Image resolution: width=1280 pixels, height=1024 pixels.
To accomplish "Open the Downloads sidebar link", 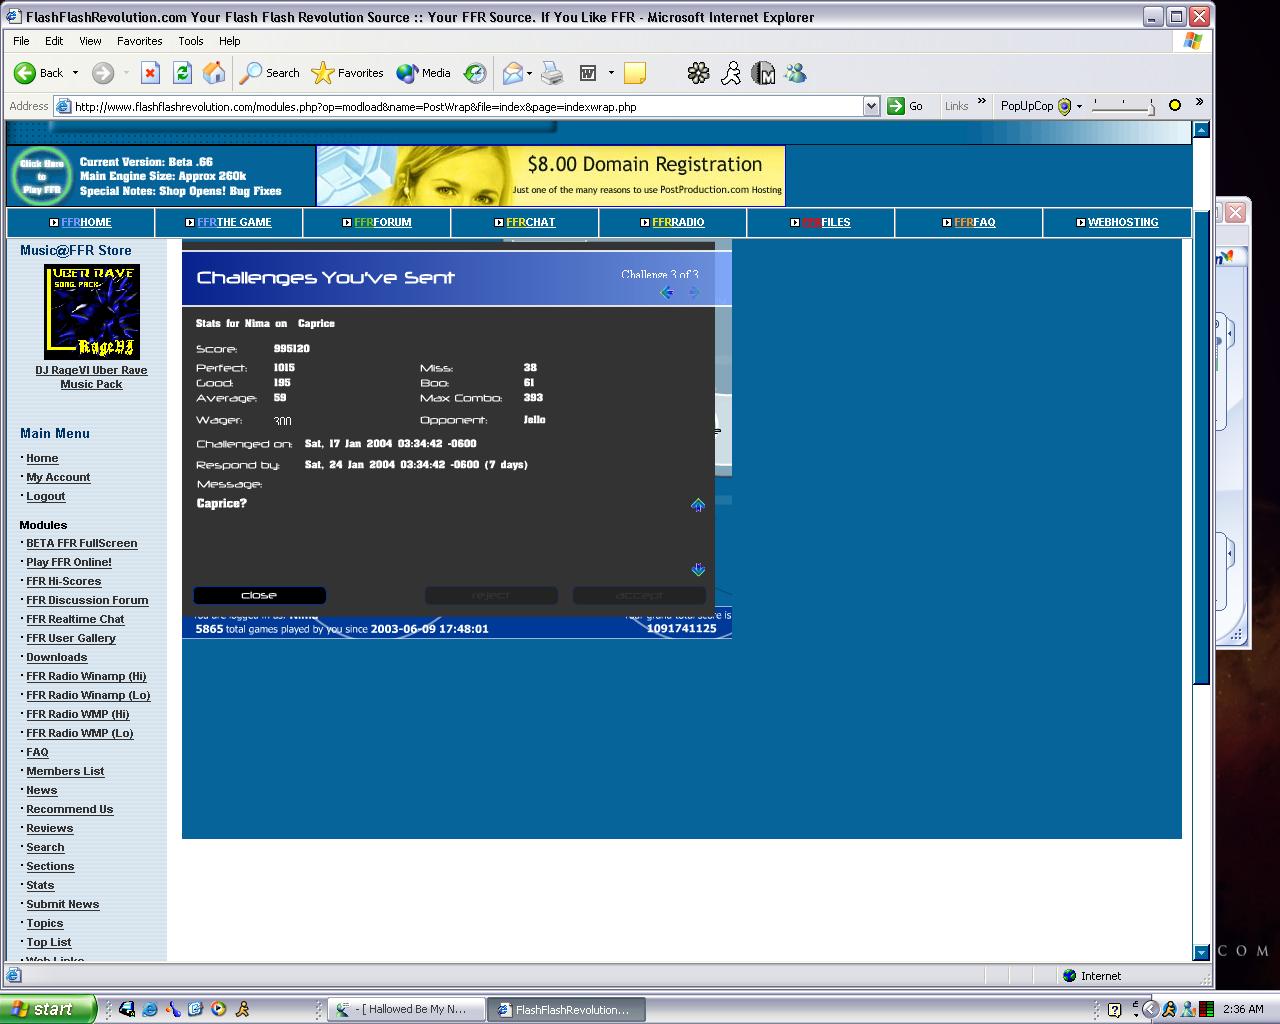I will 56,657.
